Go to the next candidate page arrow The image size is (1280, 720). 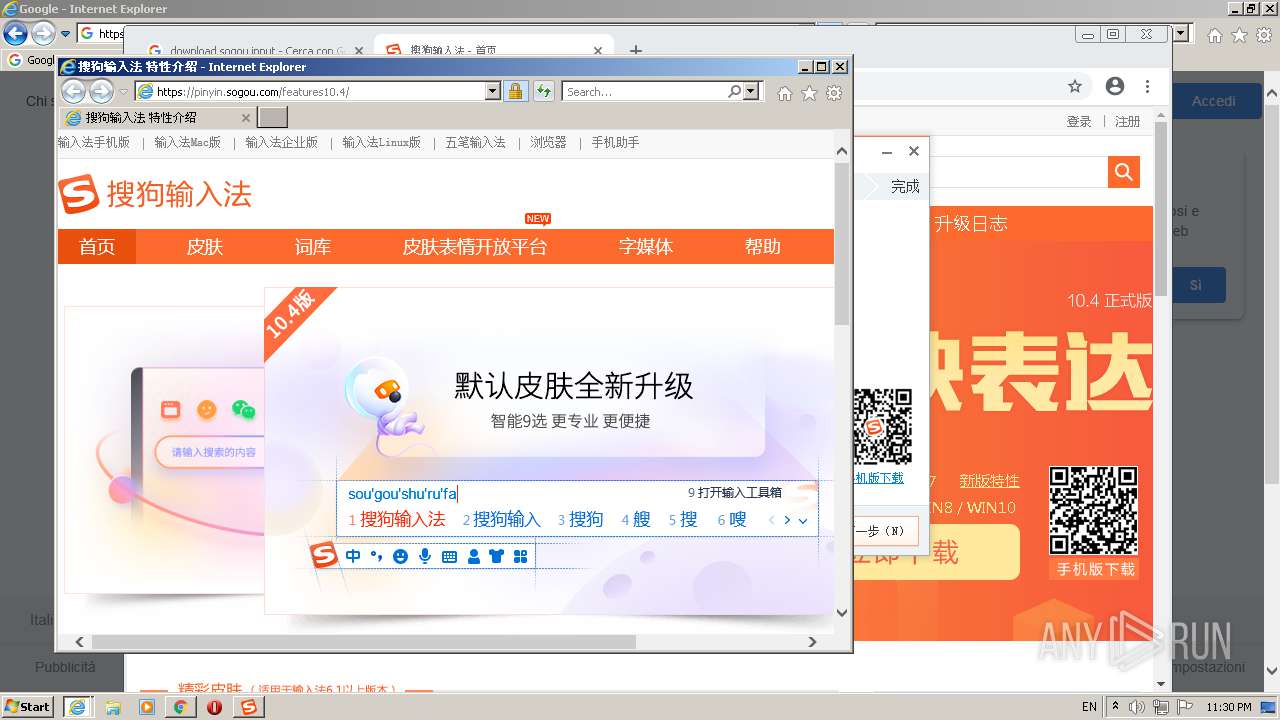coord(787,520)
